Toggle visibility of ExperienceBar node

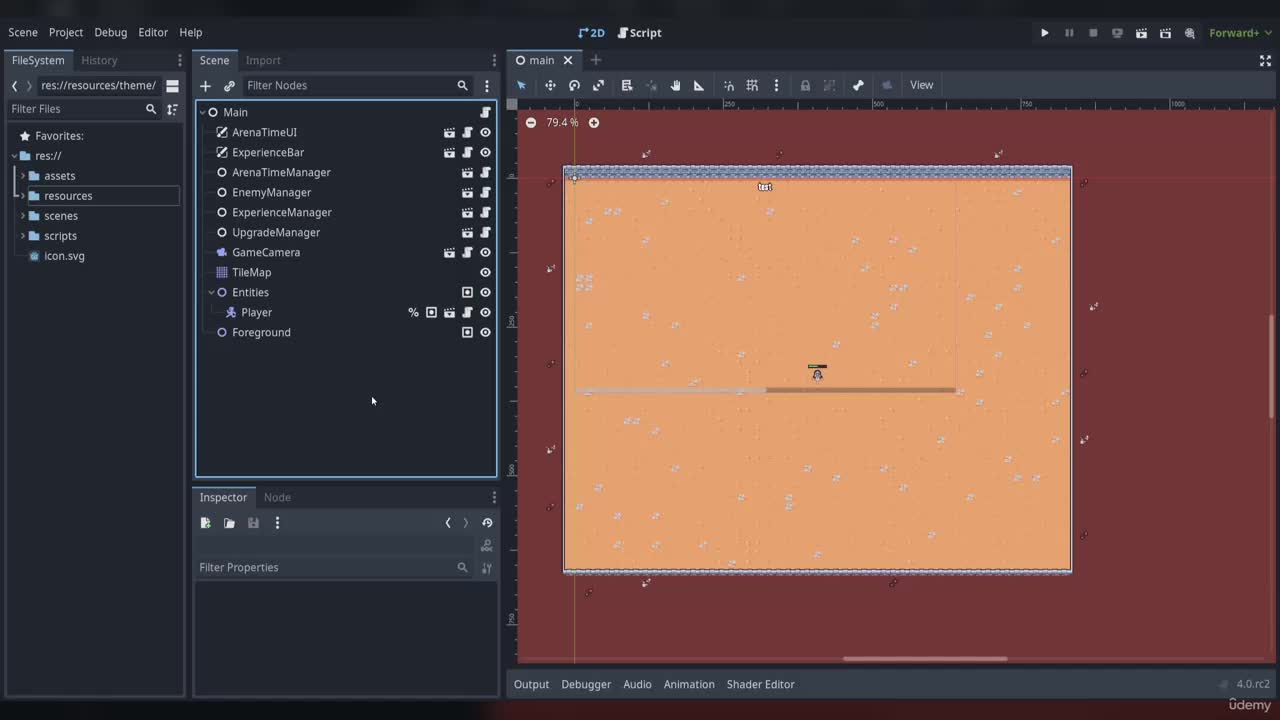[485, 152]
